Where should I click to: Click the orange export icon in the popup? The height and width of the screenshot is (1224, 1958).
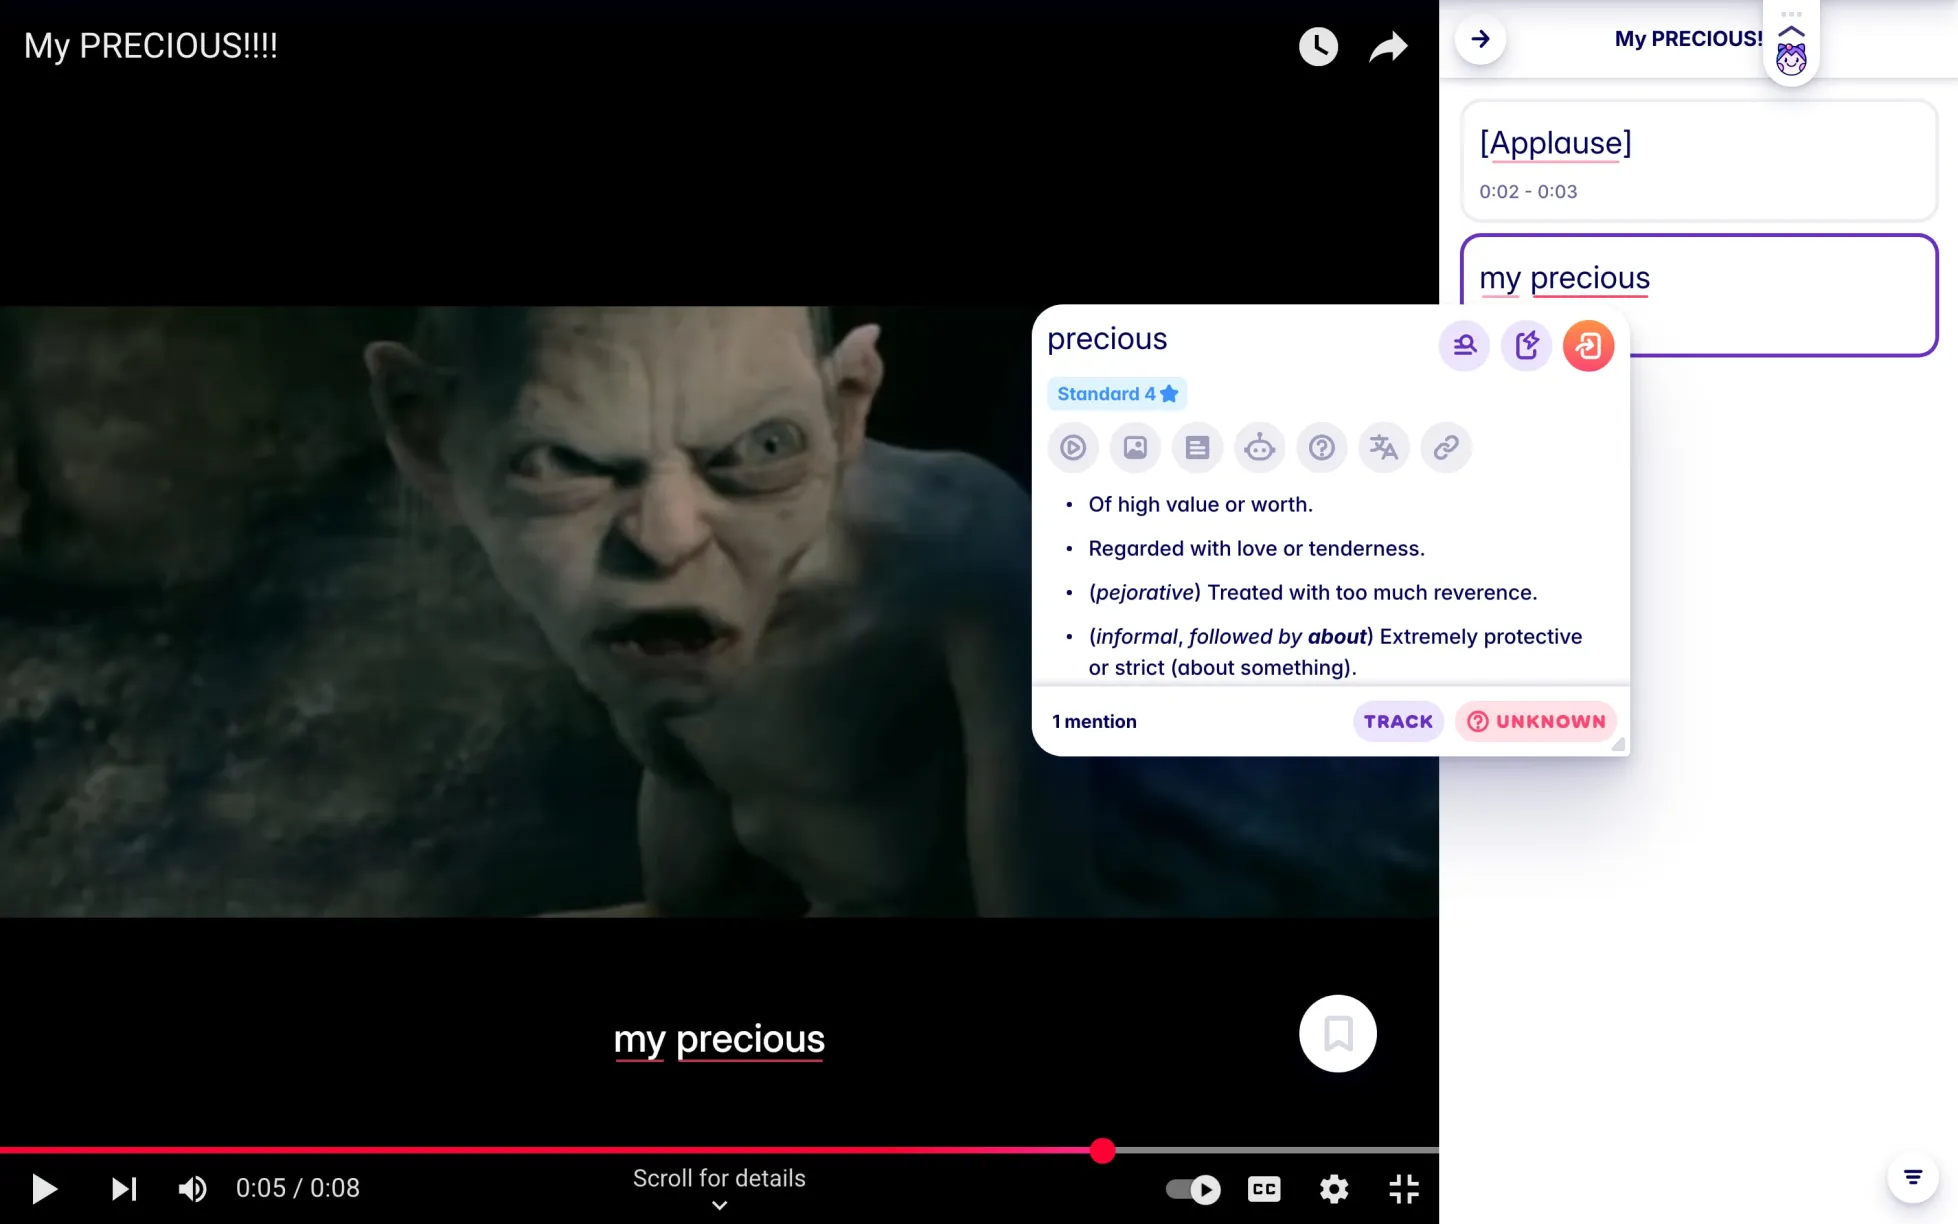(1588, 345)
